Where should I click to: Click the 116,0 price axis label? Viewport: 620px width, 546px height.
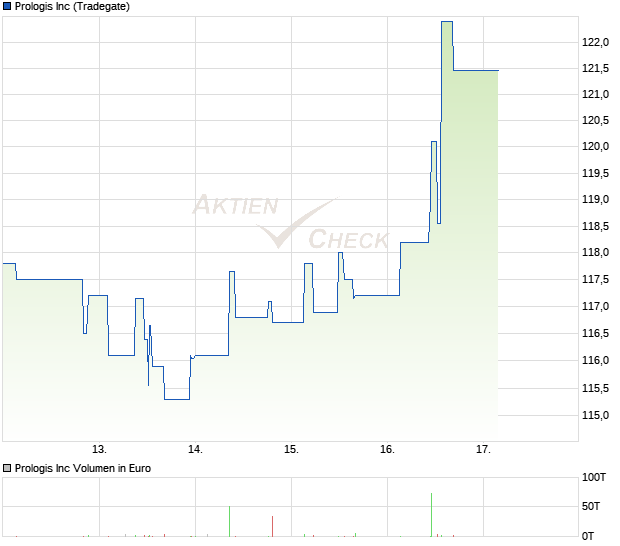595,360
